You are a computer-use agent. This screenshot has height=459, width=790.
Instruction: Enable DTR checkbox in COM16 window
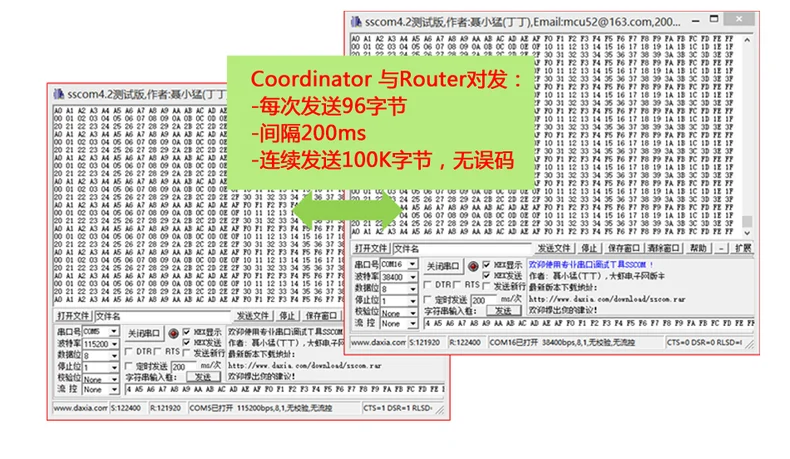[x=428, y=285]
